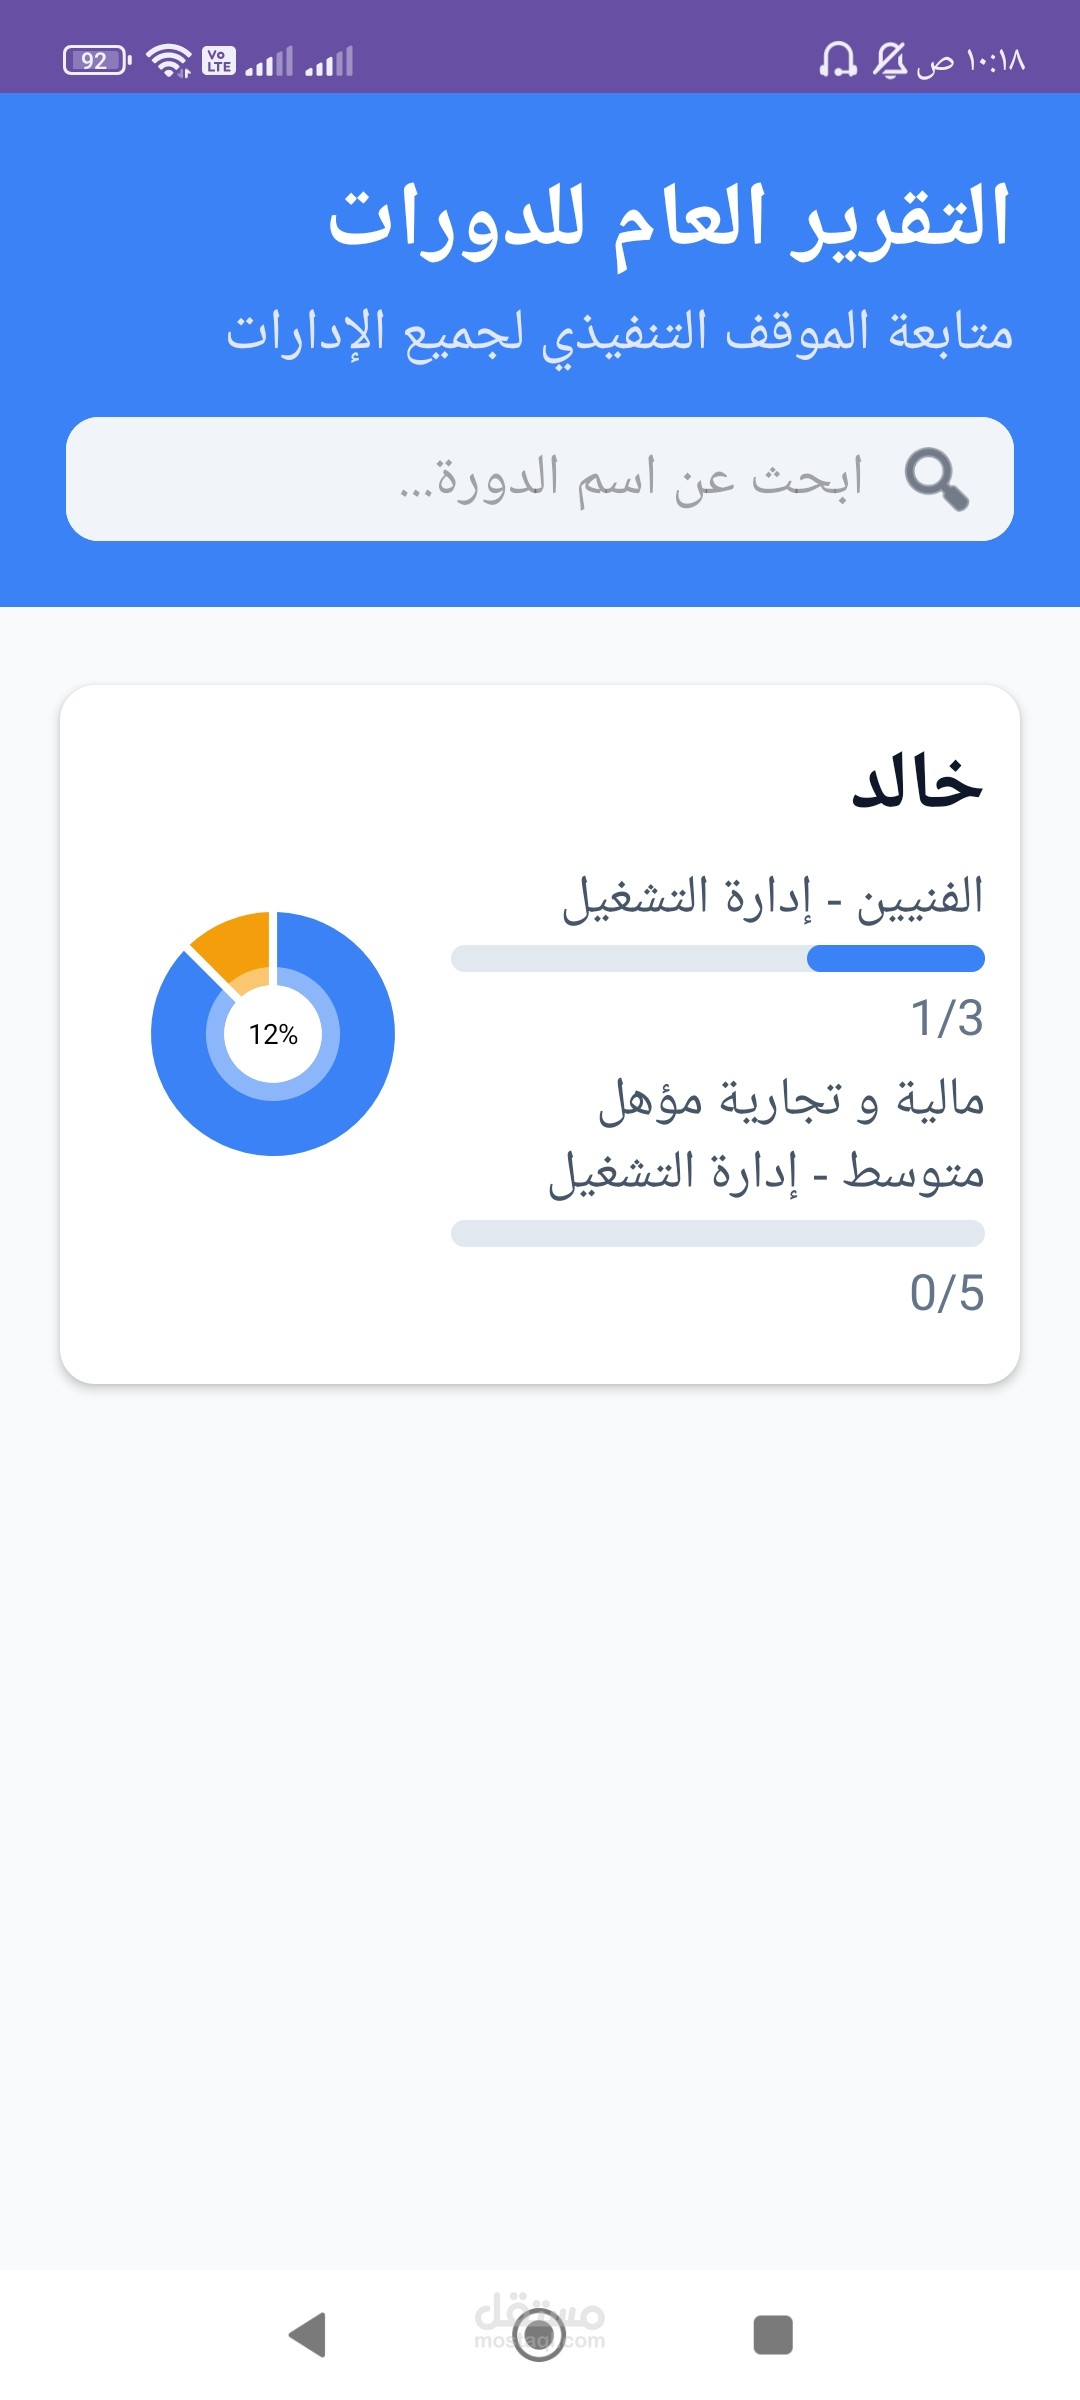Click the 12% donut chart center
1080x2400 pixels.
pos(273,1034)
